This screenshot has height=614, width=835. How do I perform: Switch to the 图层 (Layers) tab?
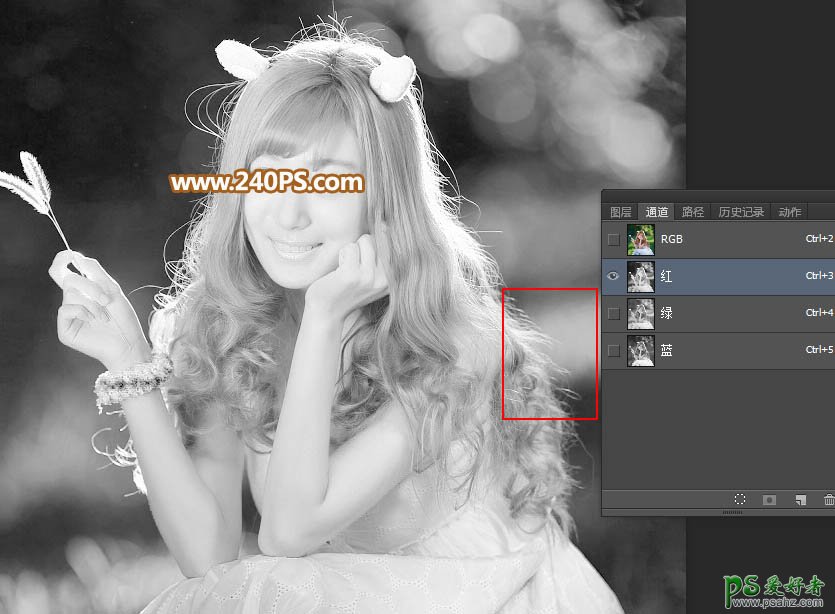click(620, 212)
